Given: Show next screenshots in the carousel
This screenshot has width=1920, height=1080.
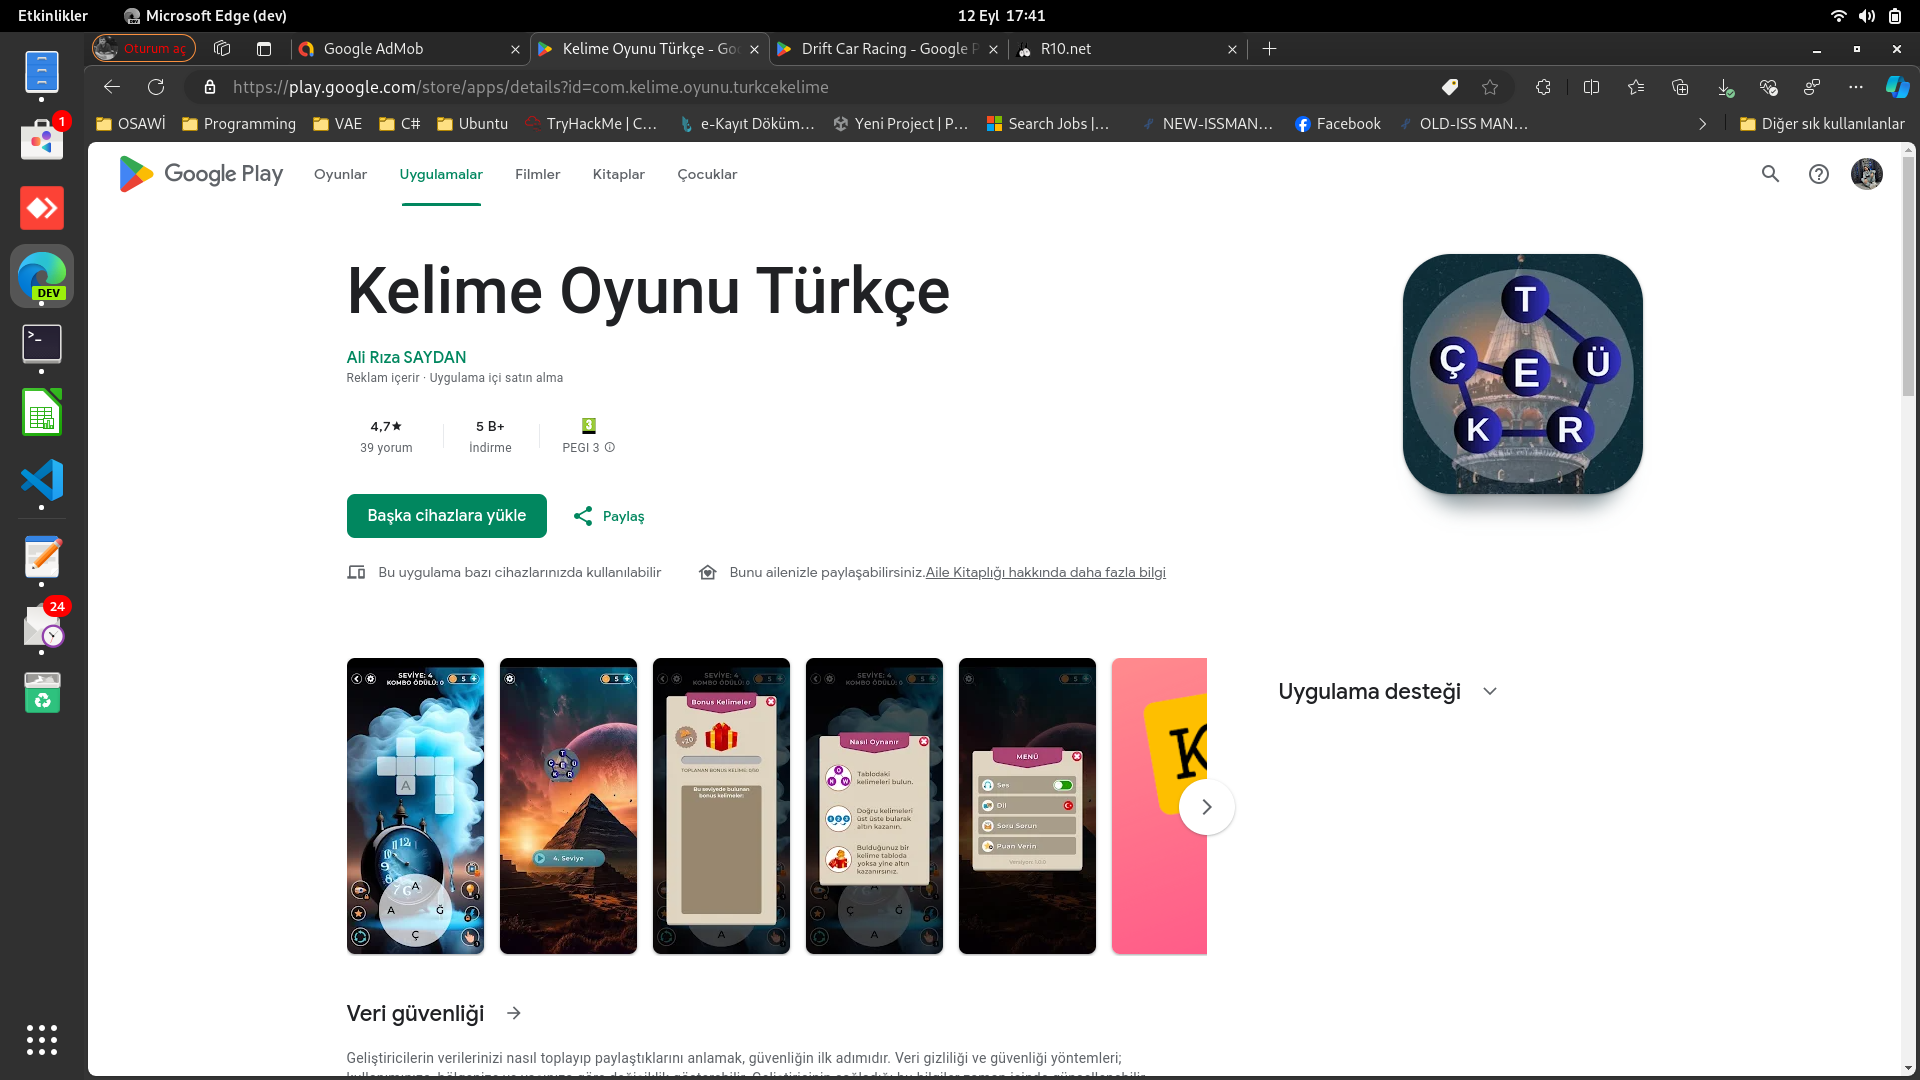Looking at the screenshot, I should click(x=1207, y=807).
